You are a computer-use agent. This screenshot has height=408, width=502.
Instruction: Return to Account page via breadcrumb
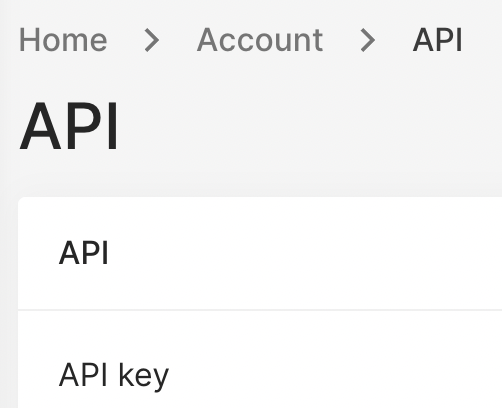[x=260, y=40]
